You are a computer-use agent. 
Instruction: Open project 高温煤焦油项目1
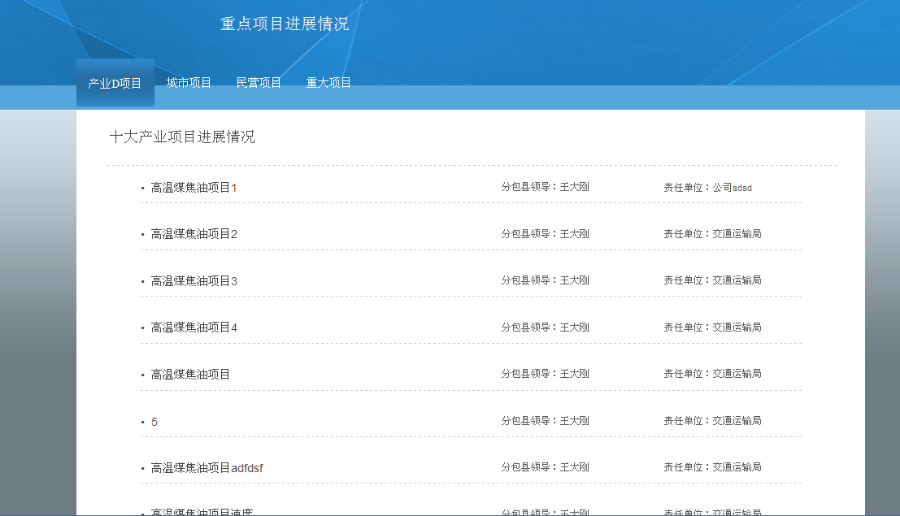(194, 188)
